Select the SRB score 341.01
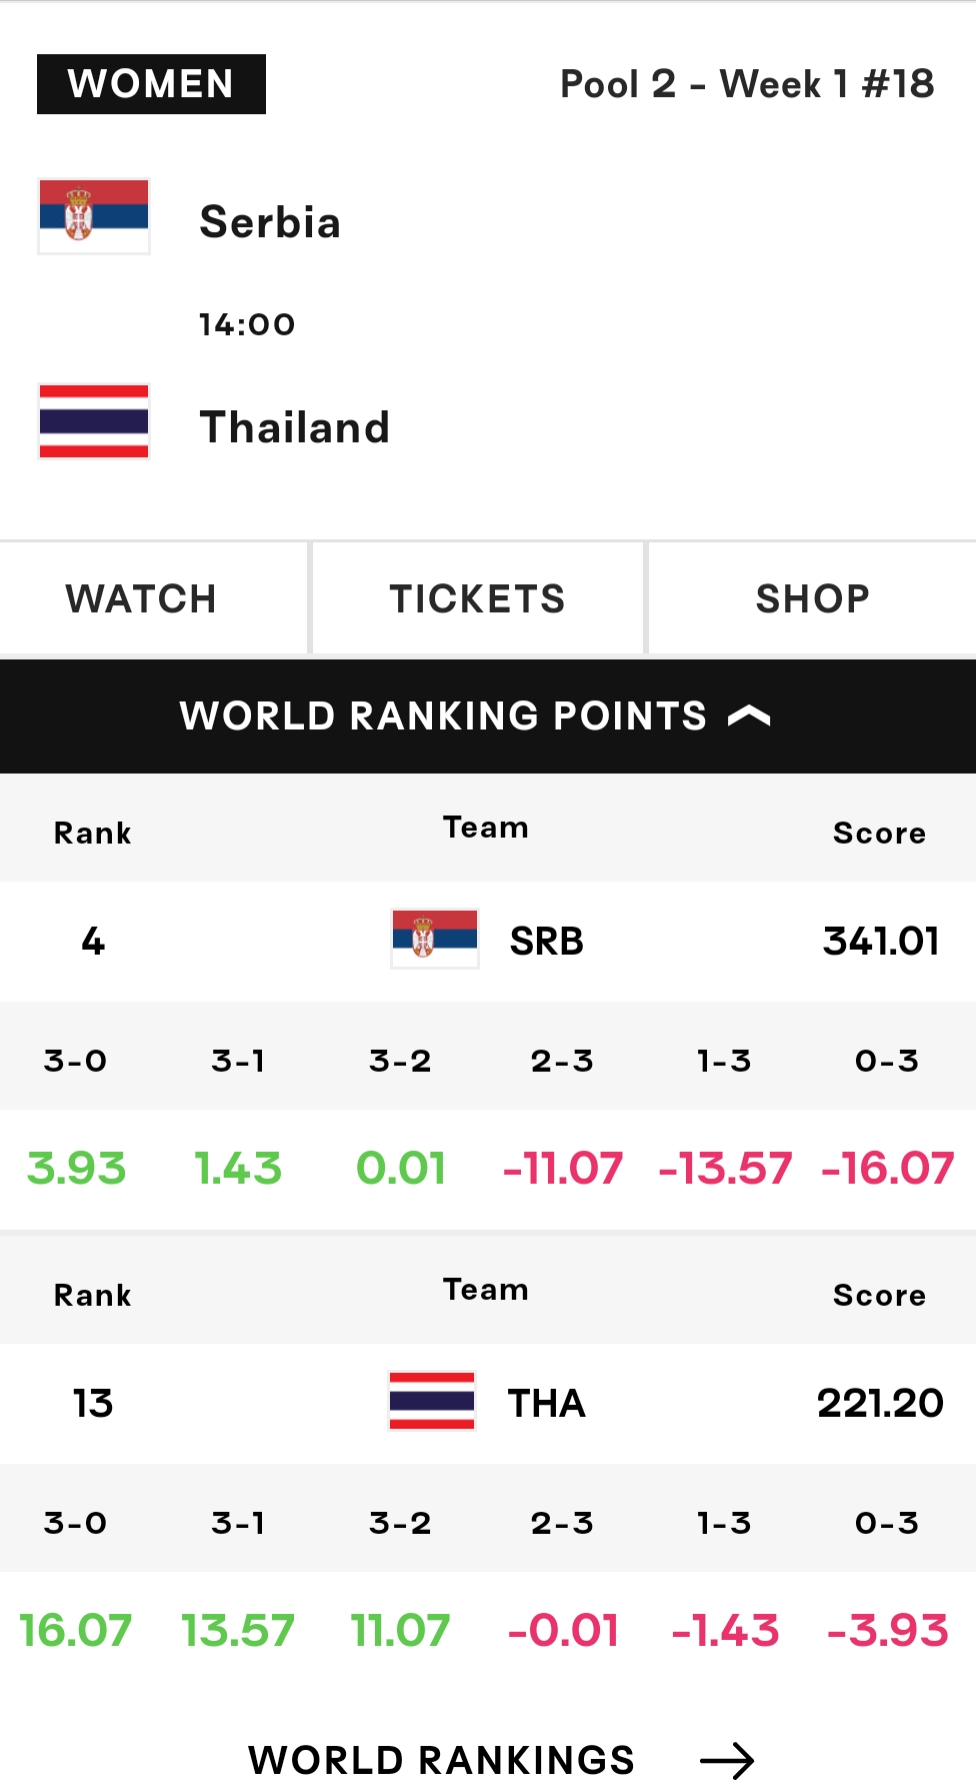Screen dimensions: 976x1783 coord(881,941)
